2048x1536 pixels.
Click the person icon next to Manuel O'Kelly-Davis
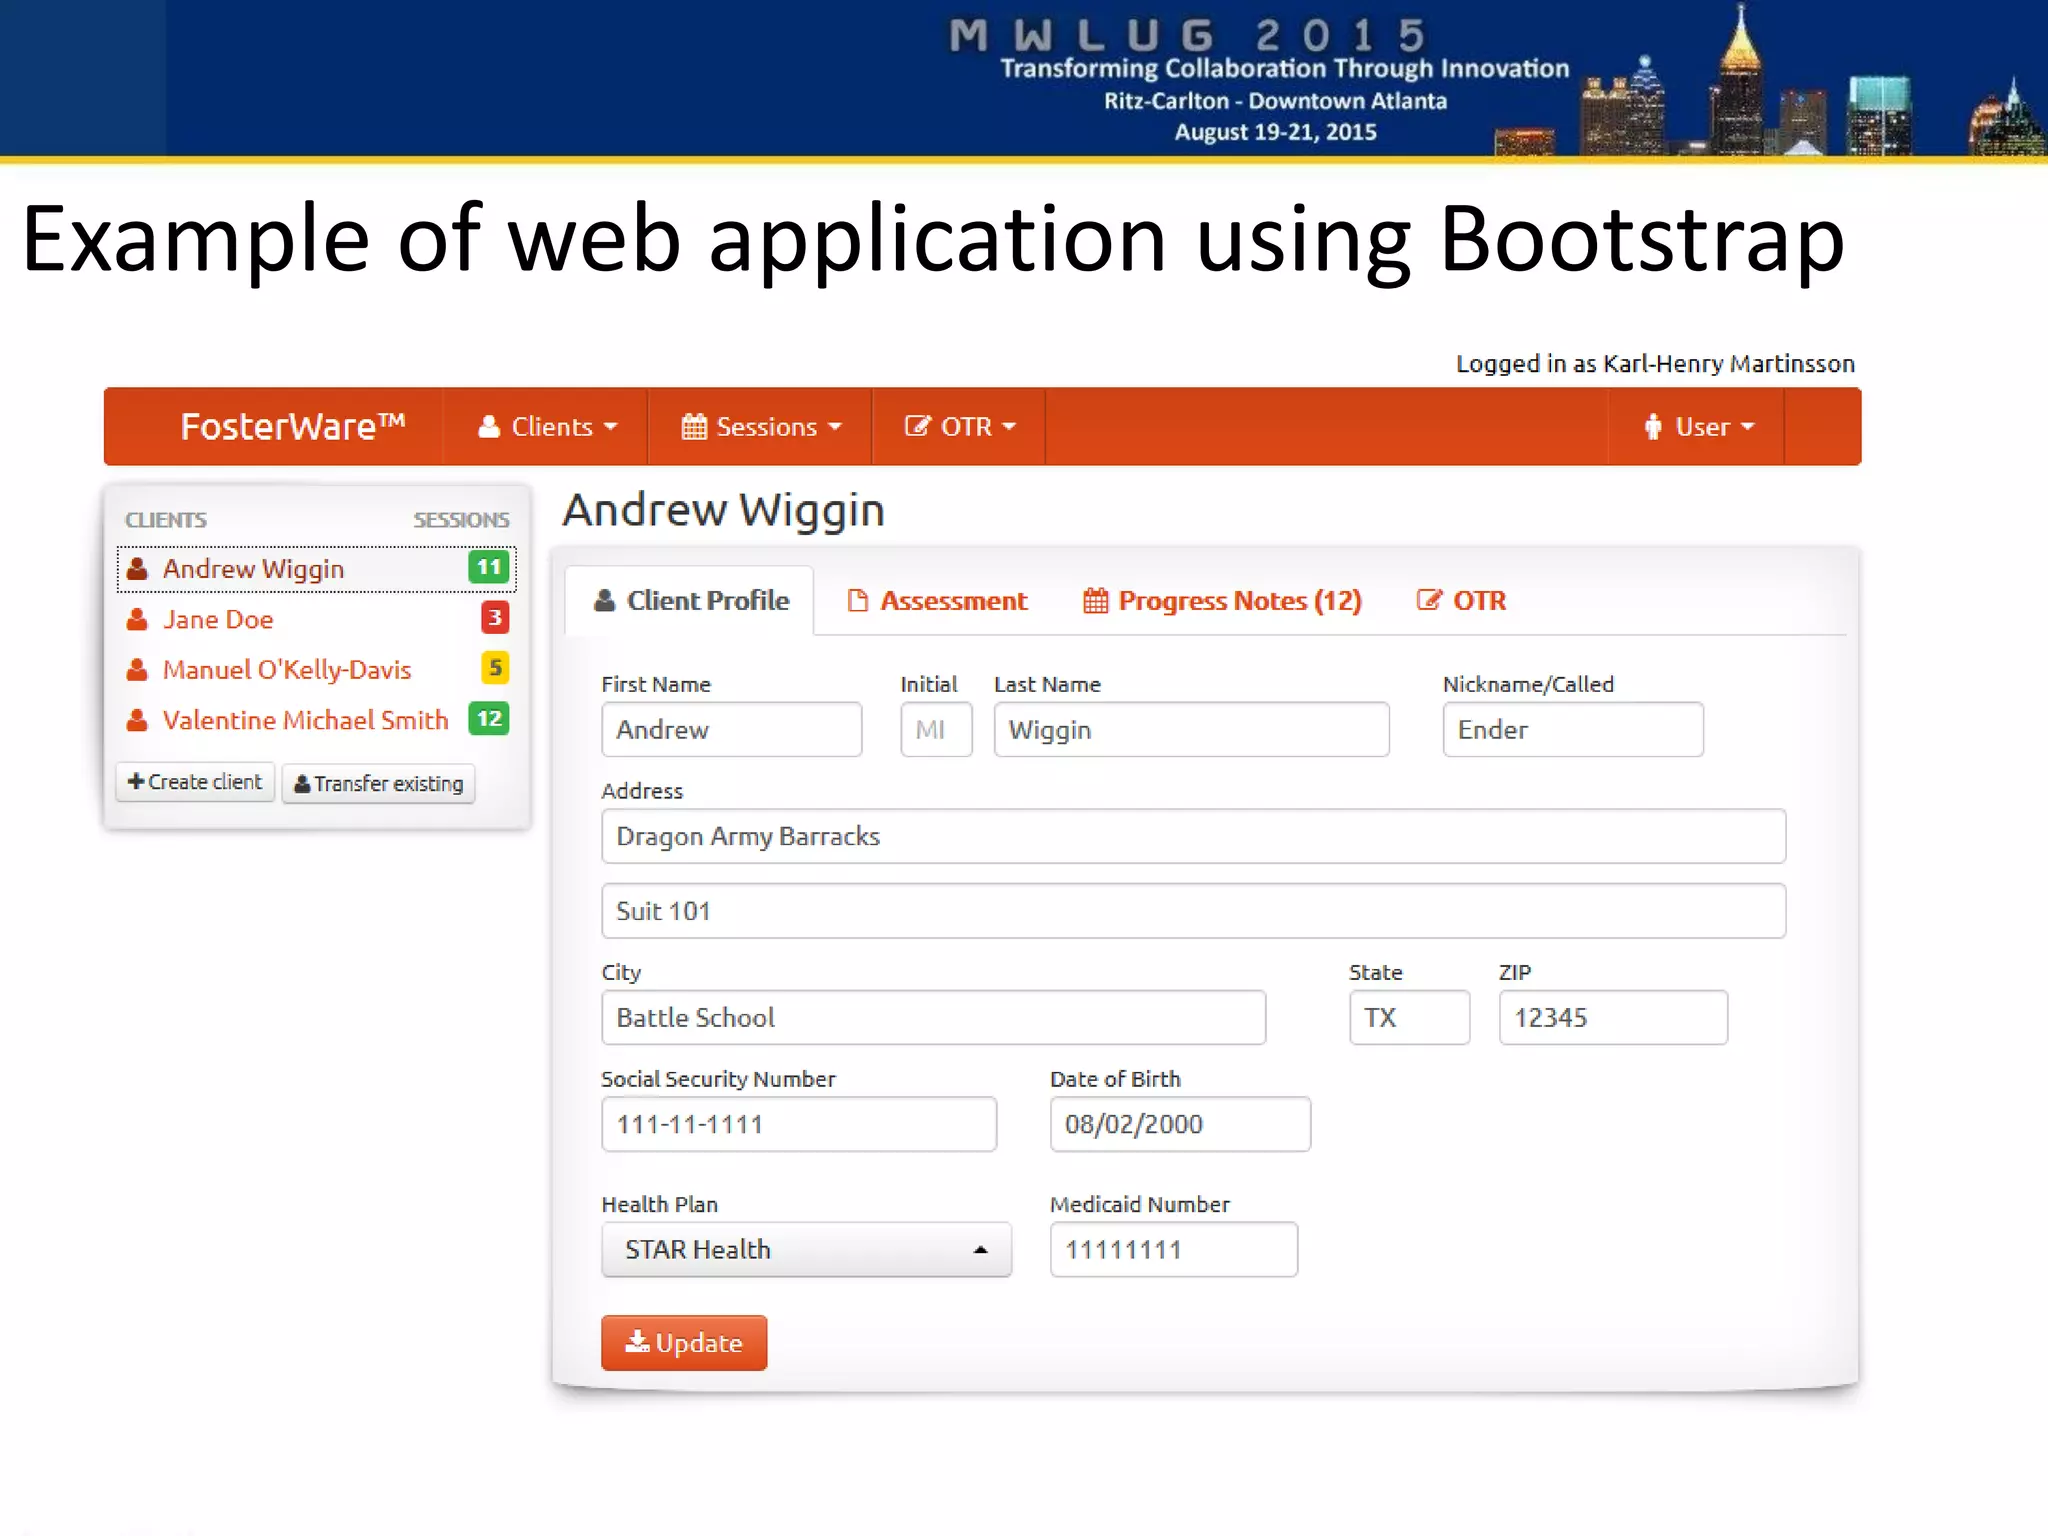tap(138, 669)
